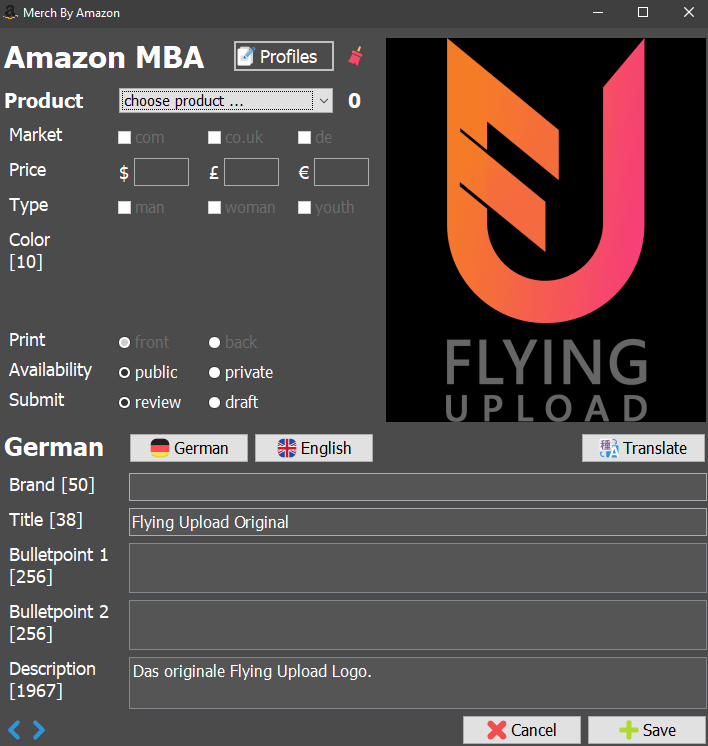The width and height of the screenshot is (708, 746).
Task: Close the Merch By Amazon window
Action: click(x=688, y=12)
